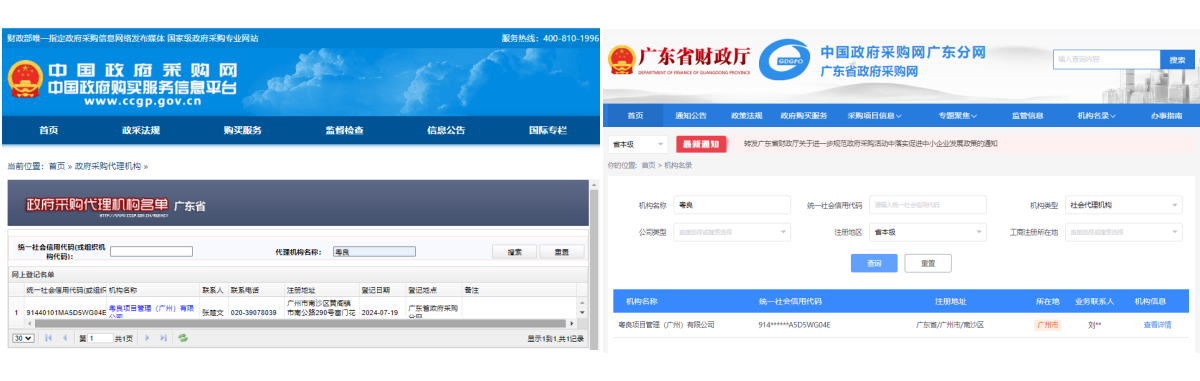This screenshot has height=381, width=1200.
Task: Click the white 重置 button beside 查询
Action: tap(927, 263)
